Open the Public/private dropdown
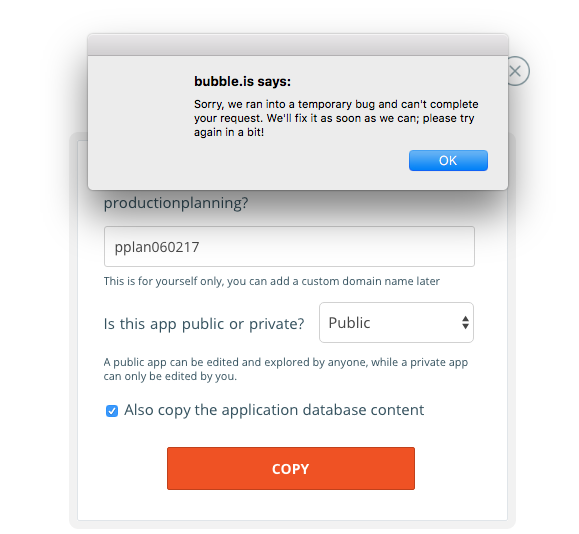 coord(396,322)
